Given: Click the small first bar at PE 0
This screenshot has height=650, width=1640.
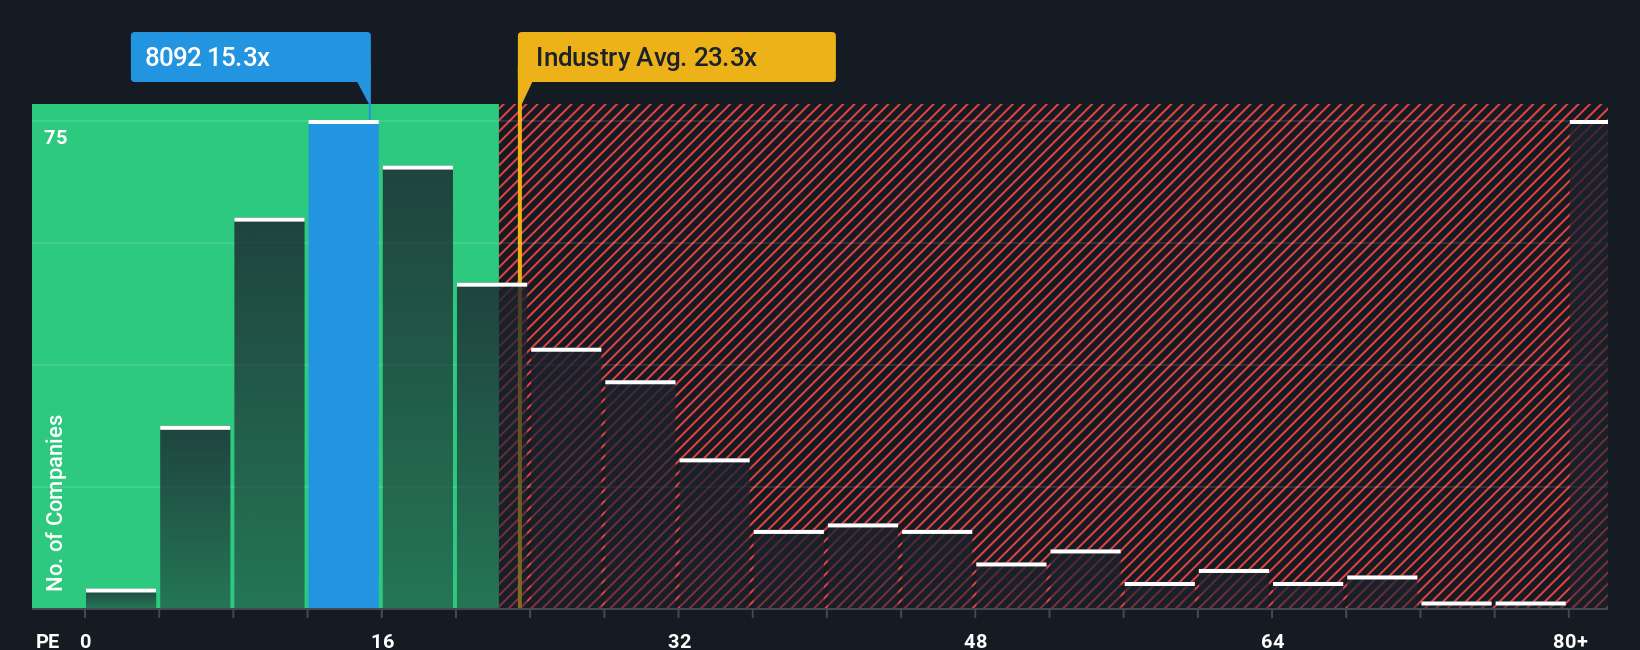Looking at the screenshot, I should 121,599.
